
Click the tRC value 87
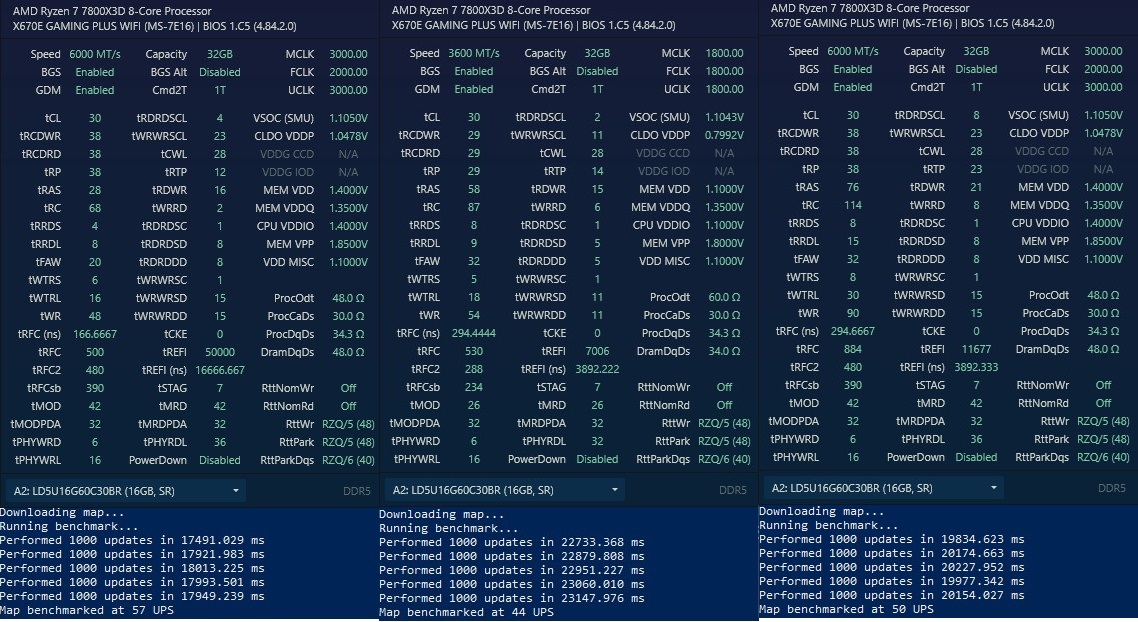tap(474, 208)
